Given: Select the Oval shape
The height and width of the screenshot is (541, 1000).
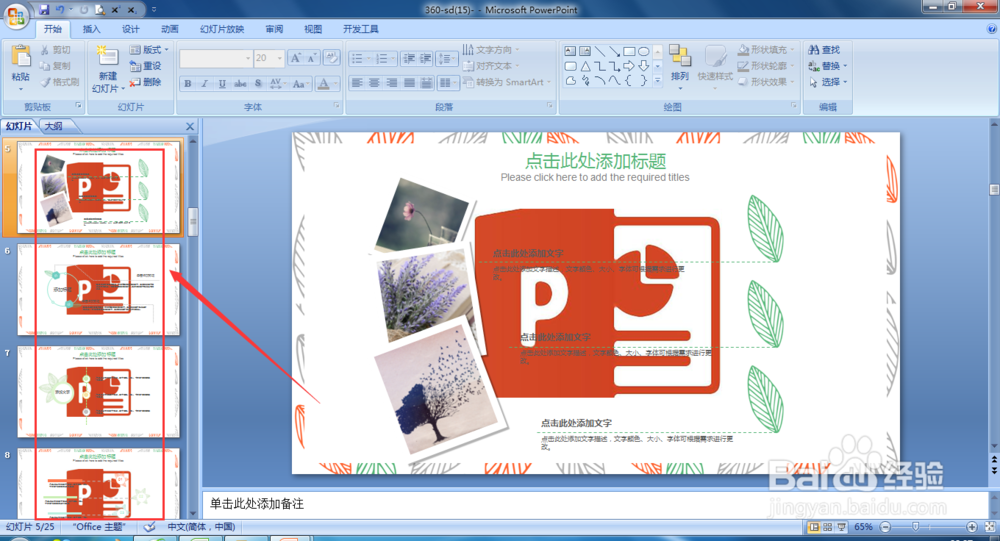Looking at the screenshot, I should point(644,51).
